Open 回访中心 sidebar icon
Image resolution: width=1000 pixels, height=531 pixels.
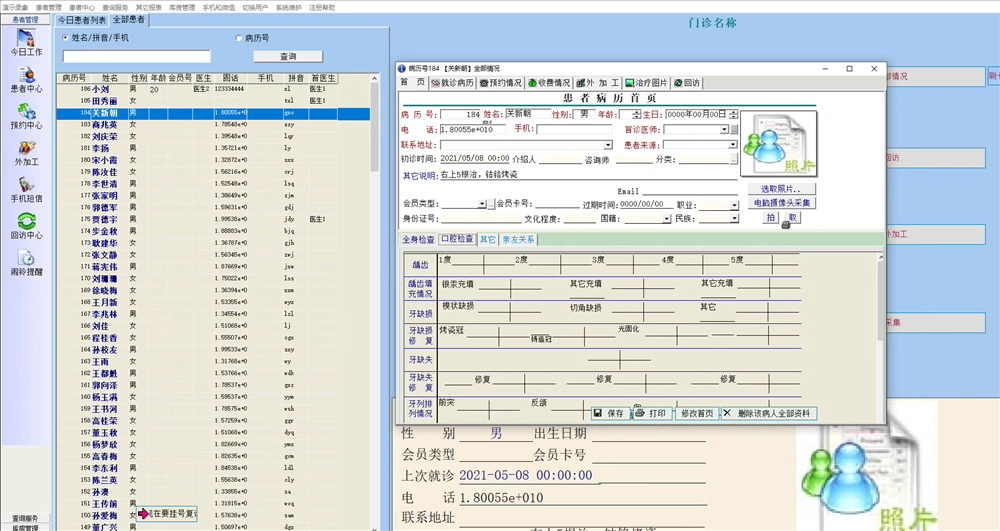pyautogui.click(x=26, y=226)
